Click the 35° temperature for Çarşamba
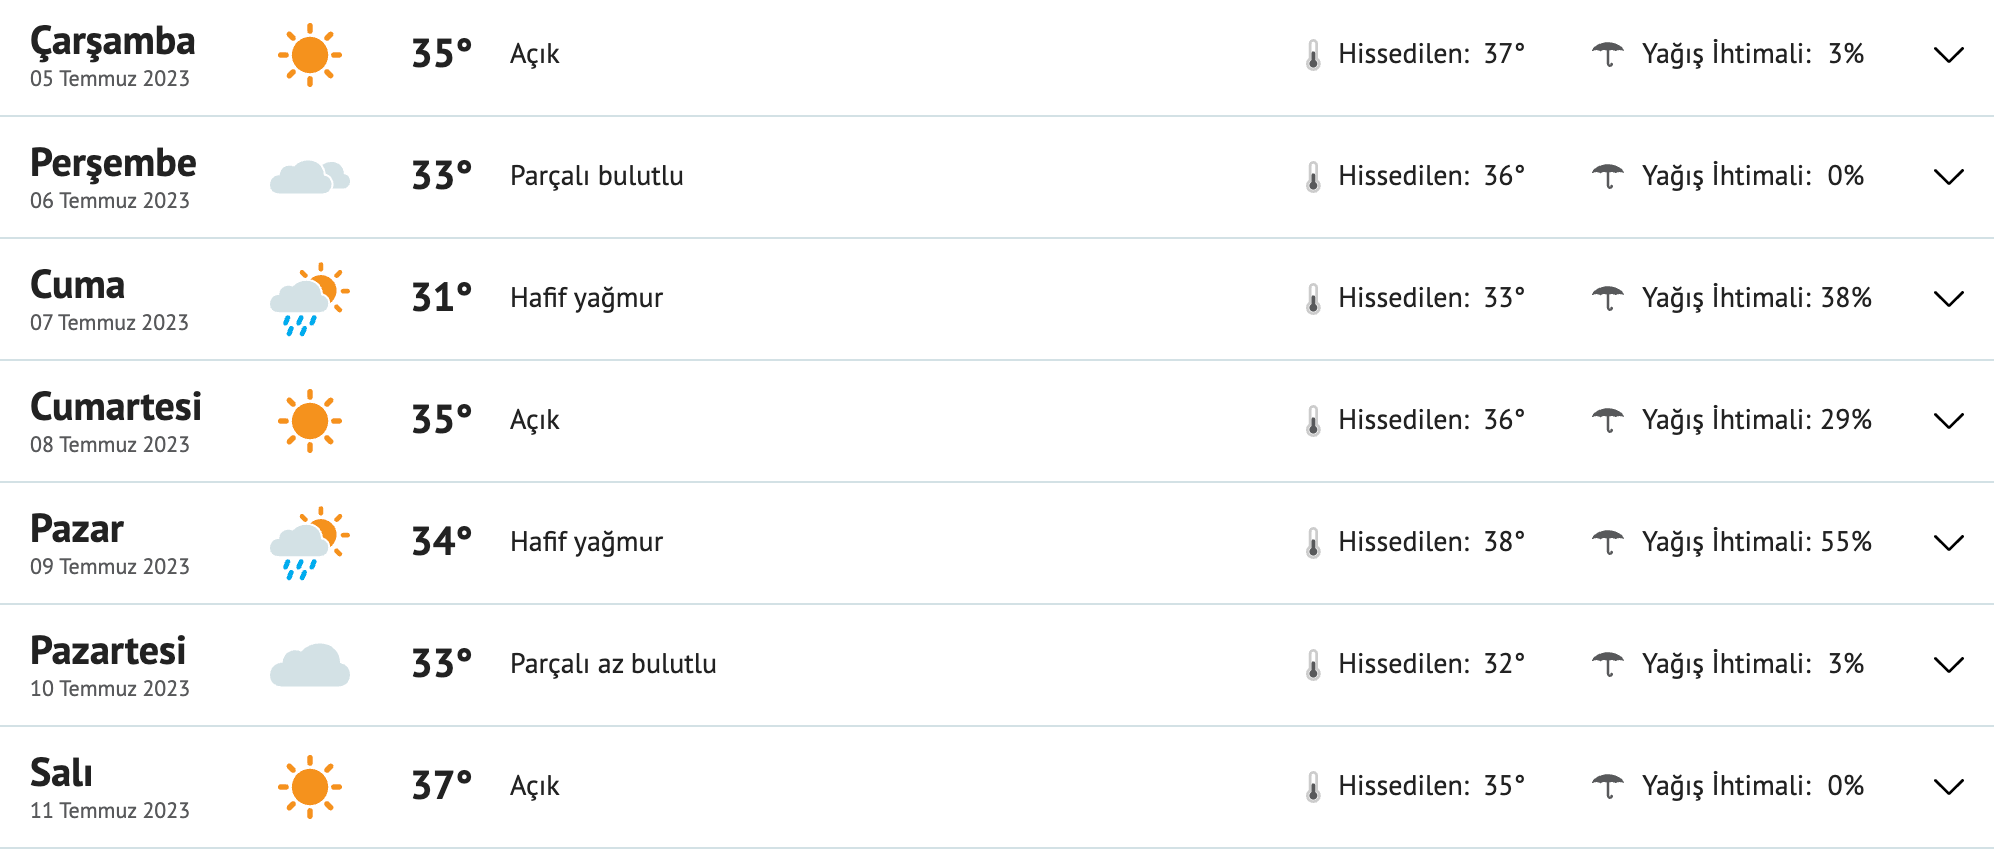The width and height of the screenshot is (1994, 852). click(x=441, y=55)
